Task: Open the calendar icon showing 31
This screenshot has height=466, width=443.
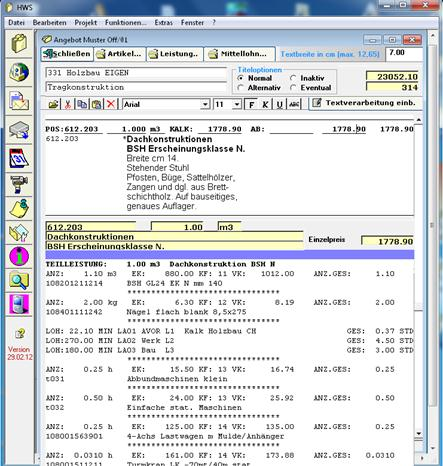Action: point(19,158)
